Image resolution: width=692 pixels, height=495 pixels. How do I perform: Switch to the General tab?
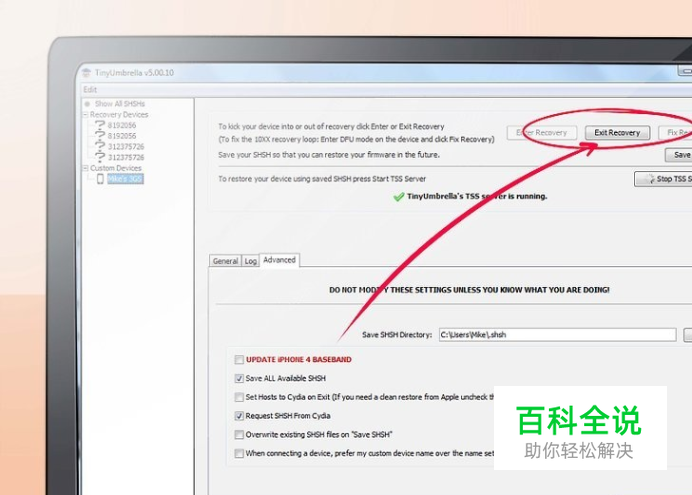(x=225, y=261)
